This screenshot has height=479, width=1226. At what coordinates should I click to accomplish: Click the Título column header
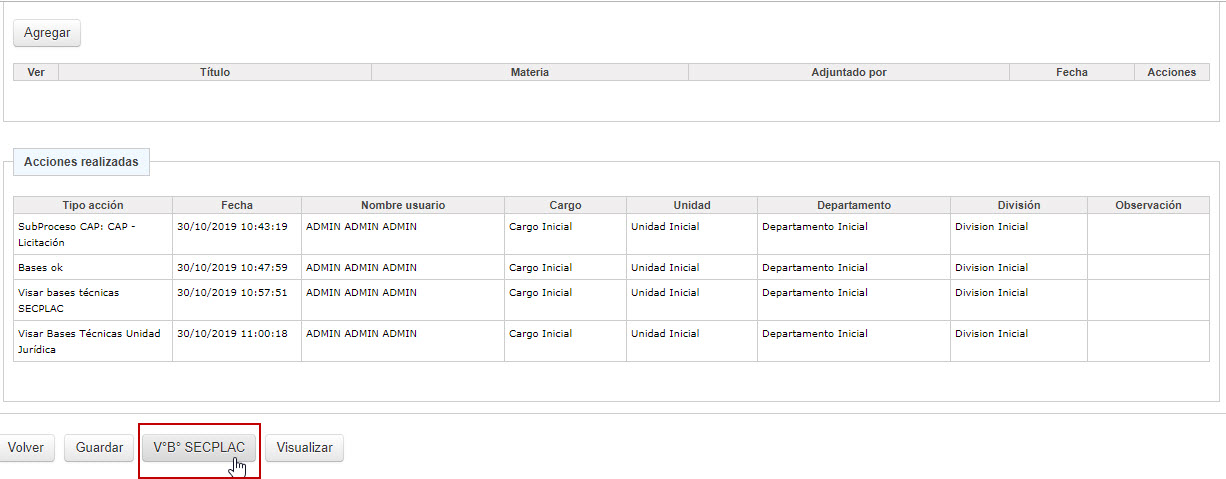click(x=215, y=72)
